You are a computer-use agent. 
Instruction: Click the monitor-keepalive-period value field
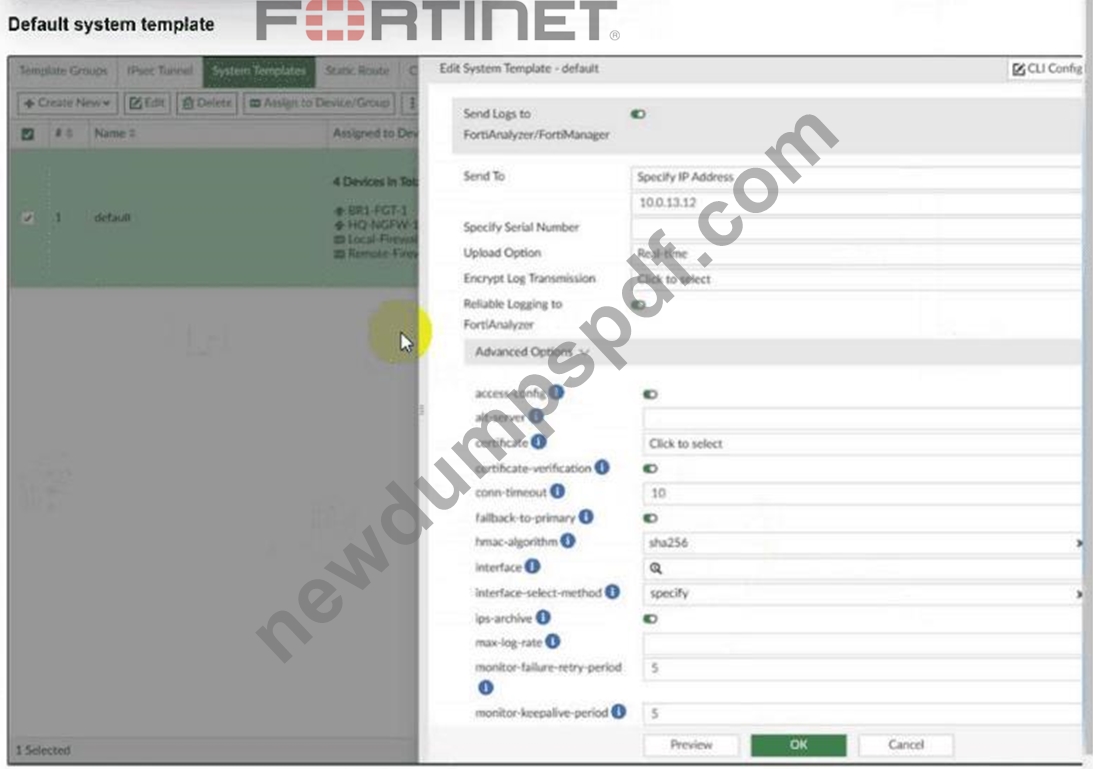coord(864,713)
